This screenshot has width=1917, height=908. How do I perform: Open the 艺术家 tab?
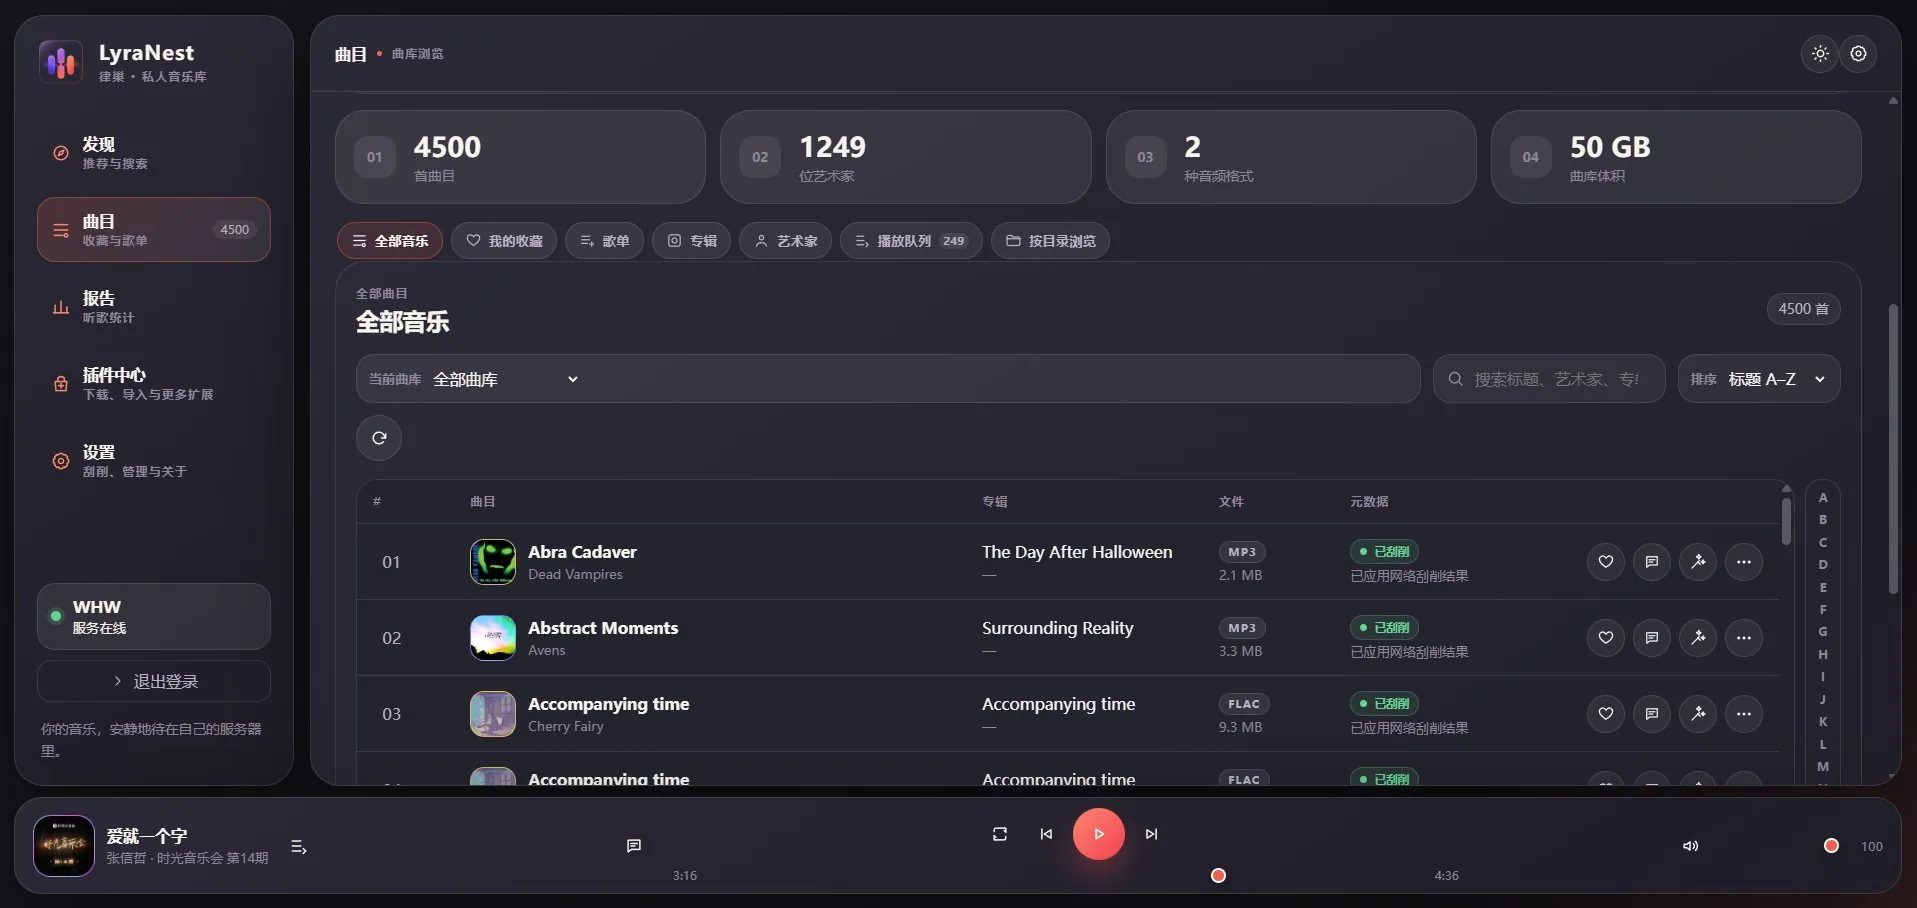[x=785, y=241]
